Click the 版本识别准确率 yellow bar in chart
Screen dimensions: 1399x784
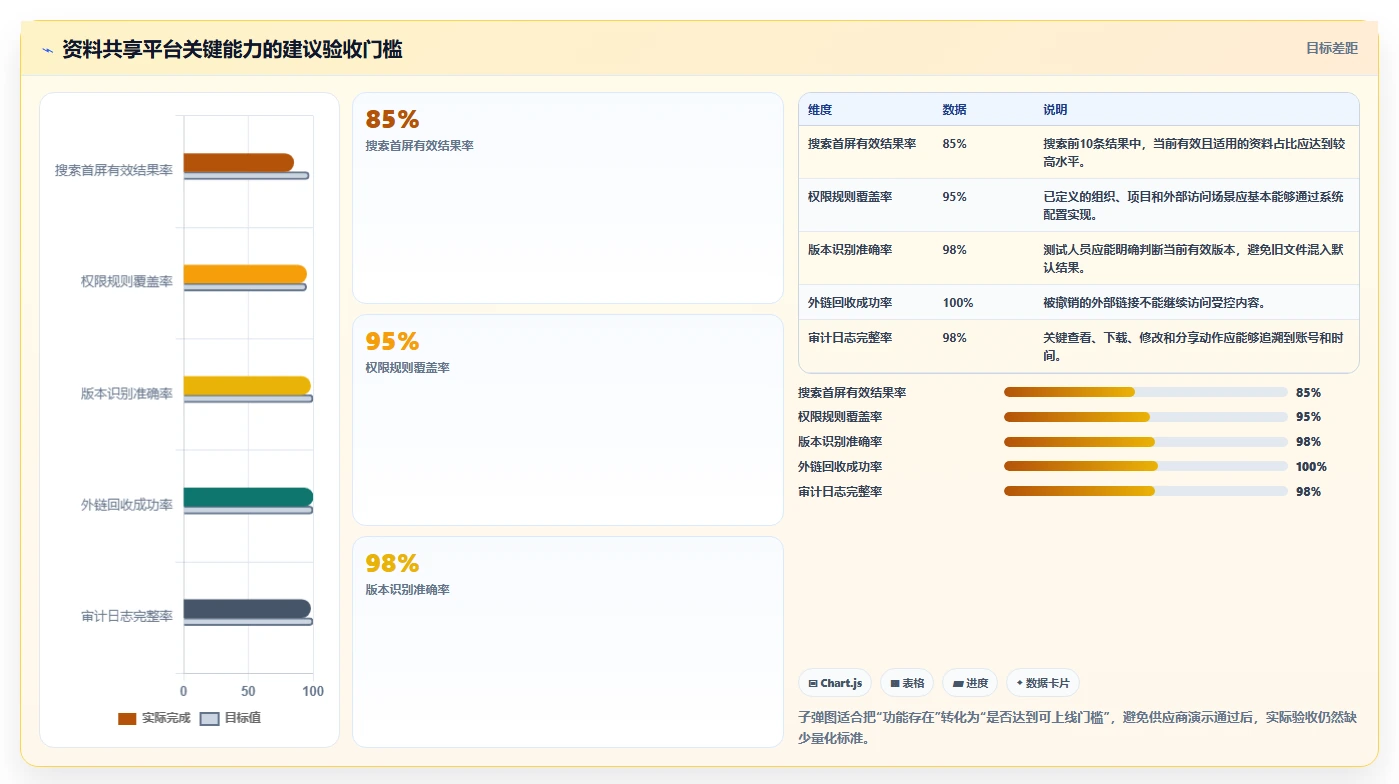247,386
